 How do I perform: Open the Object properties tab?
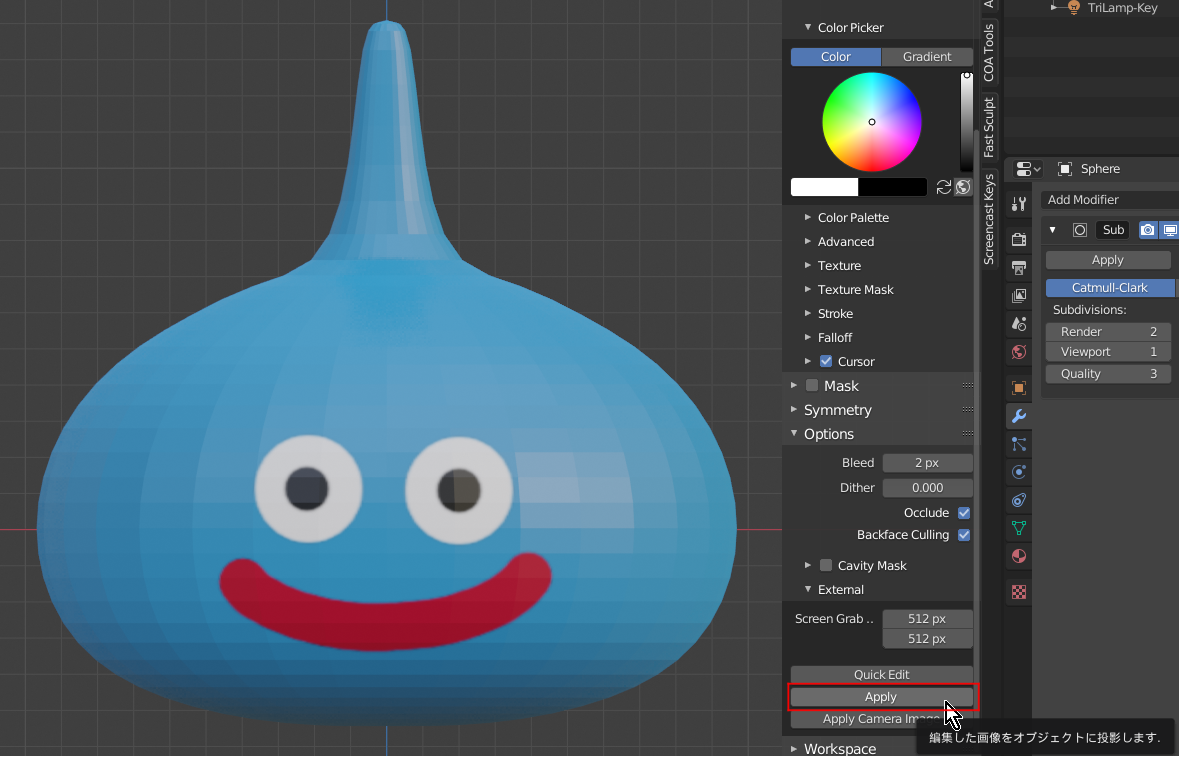point(1019,388)
